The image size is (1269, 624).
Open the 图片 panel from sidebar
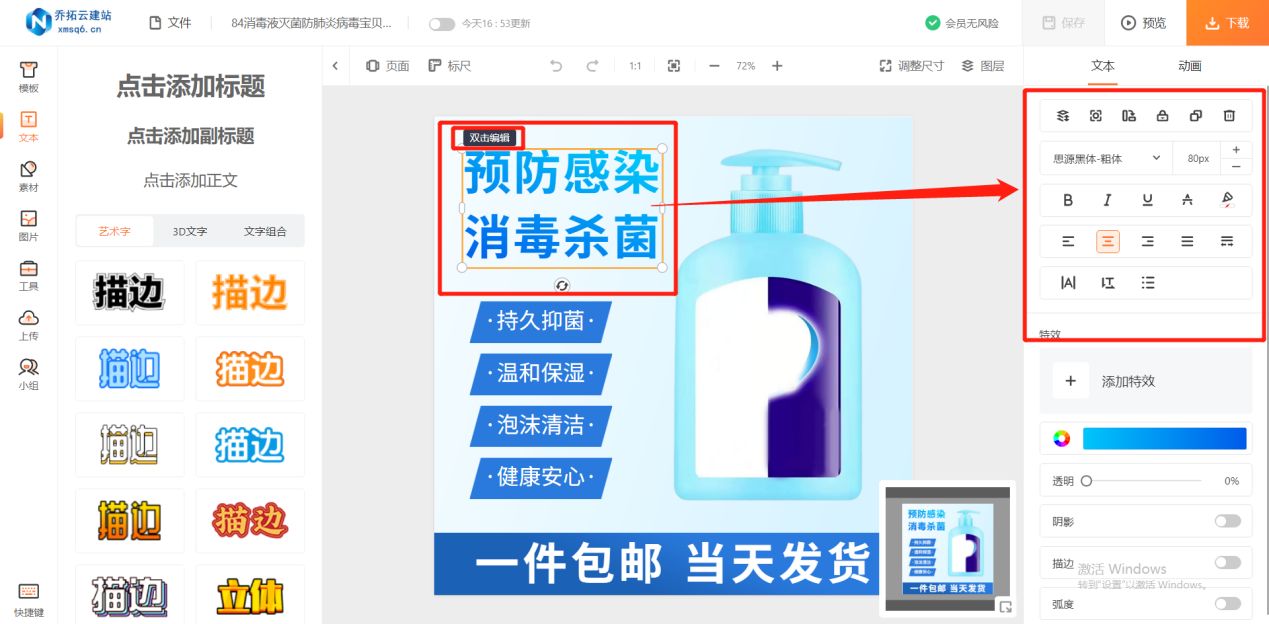pyautogui.click(x=28, y=220)
